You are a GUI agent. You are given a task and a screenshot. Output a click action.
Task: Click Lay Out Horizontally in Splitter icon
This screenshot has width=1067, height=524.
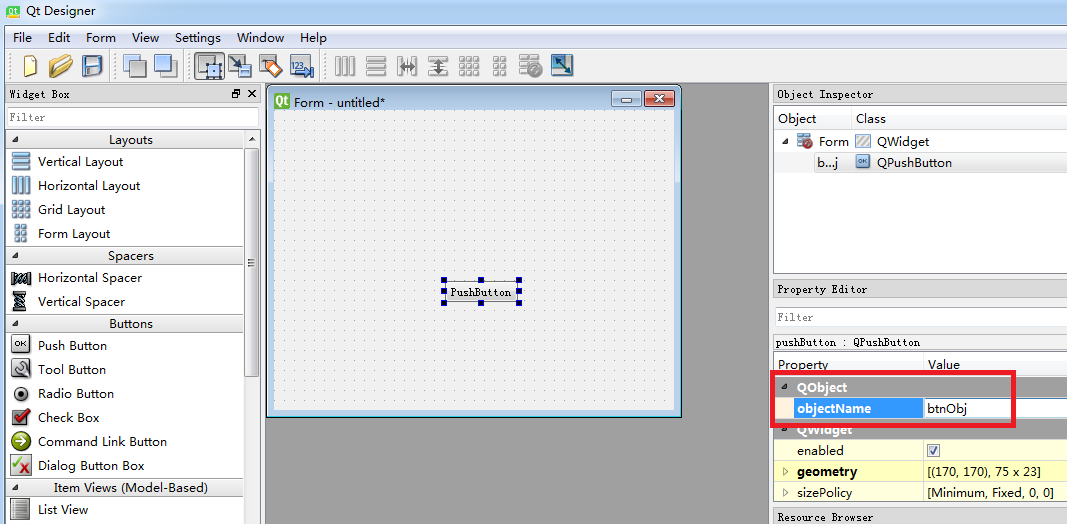pos(407,66)
